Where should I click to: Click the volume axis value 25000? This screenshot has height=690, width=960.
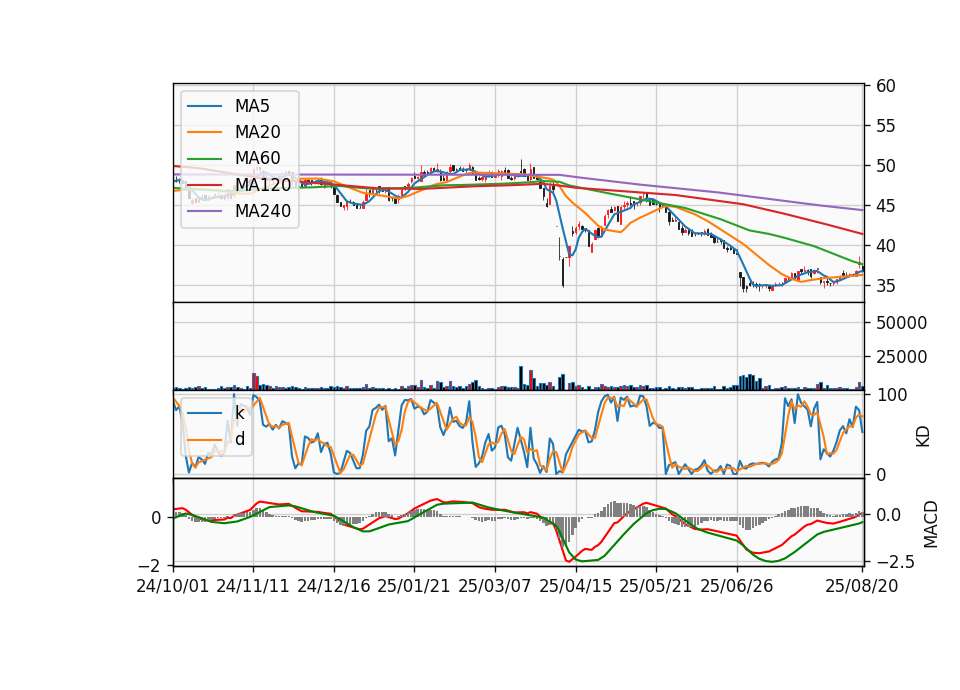click(901, 357)
